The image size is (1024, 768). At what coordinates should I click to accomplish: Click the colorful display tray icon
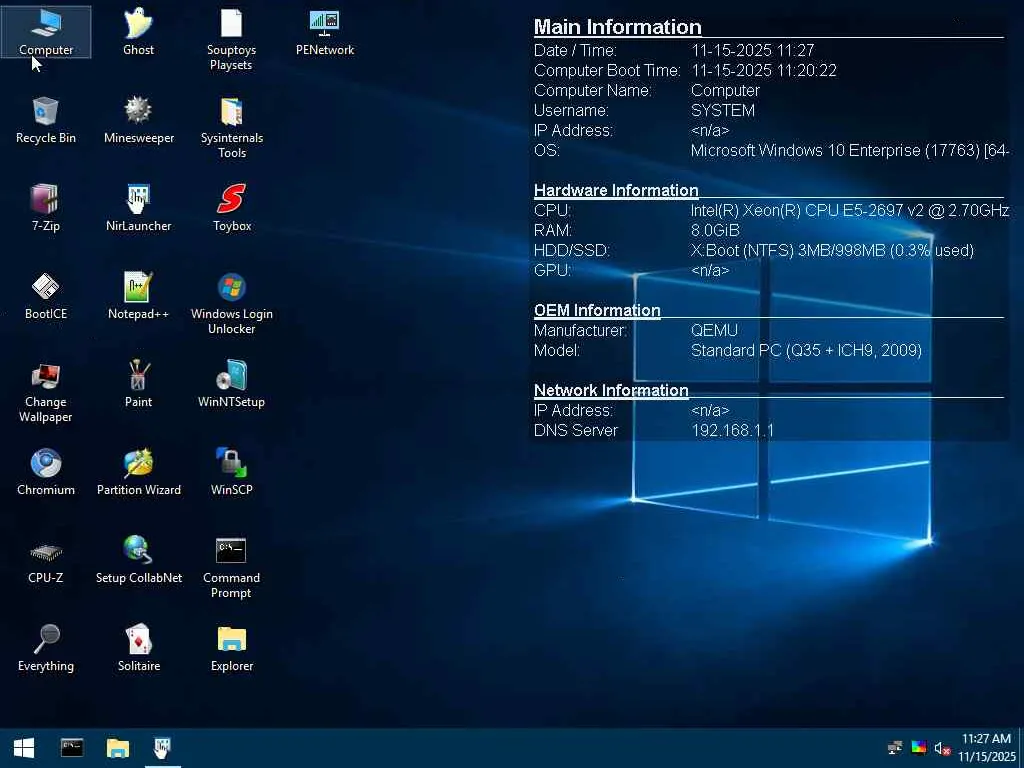918,748
